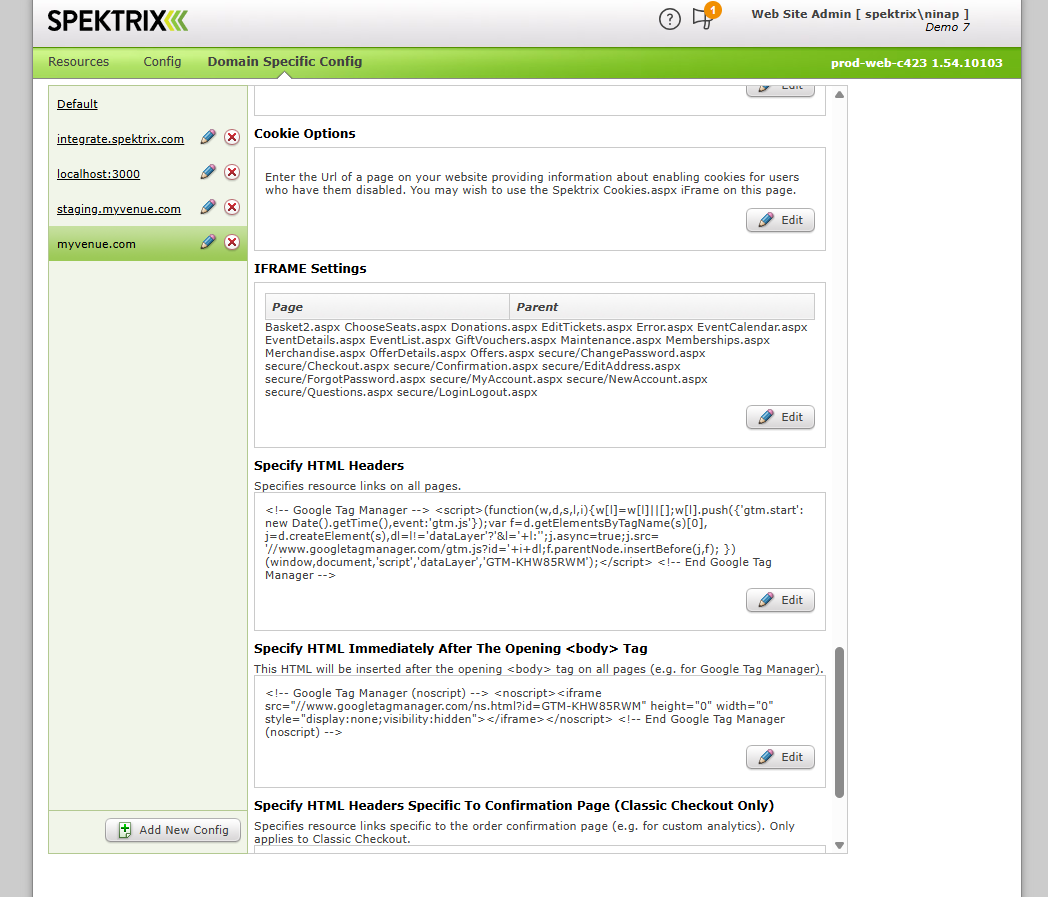Edit HTML after opening body tag
Image resolution: width=1048 pixels, height=897 pixels.
(x=780, y=757)
